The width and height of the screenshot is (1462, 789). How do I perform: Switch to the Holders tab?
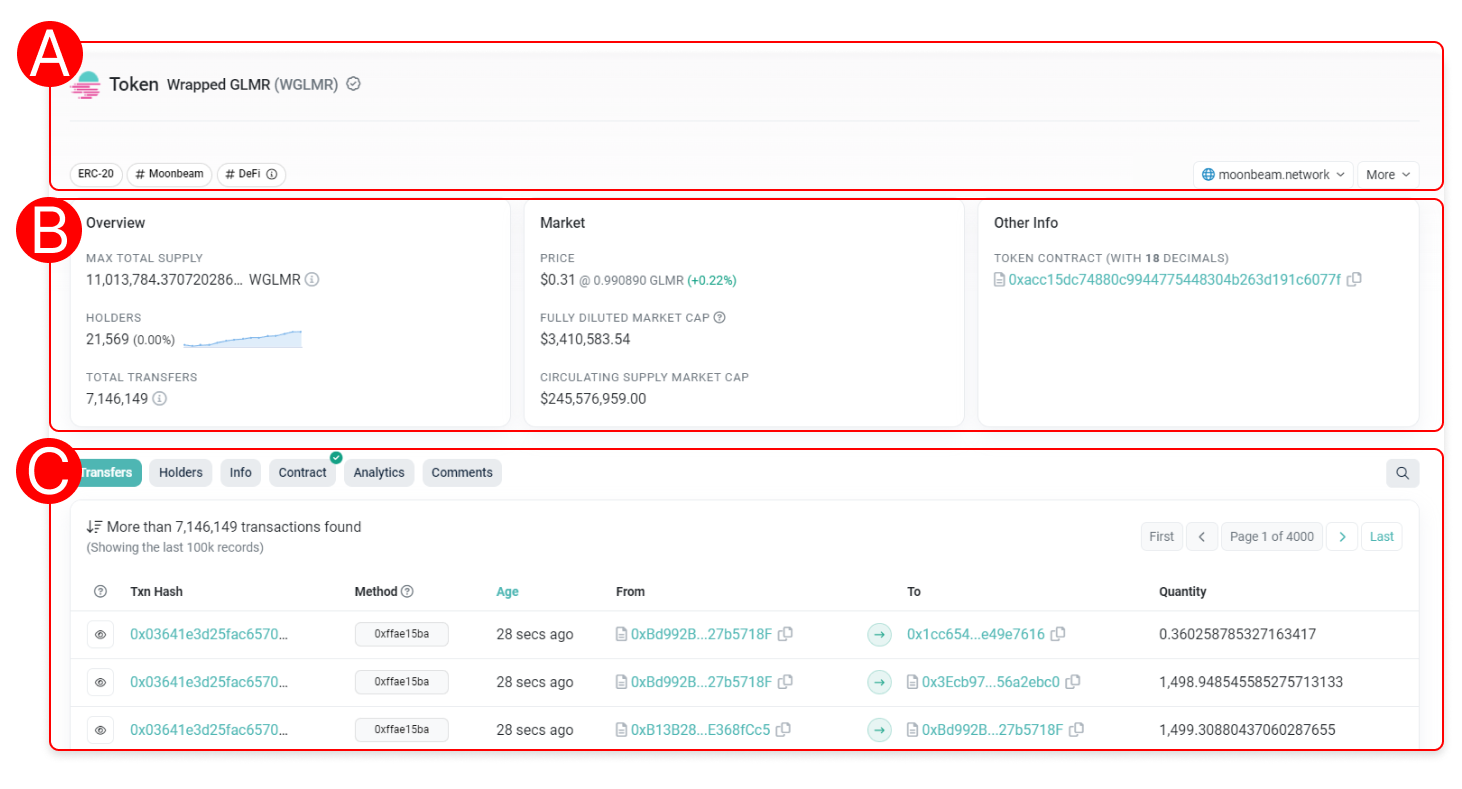point(180,473)
